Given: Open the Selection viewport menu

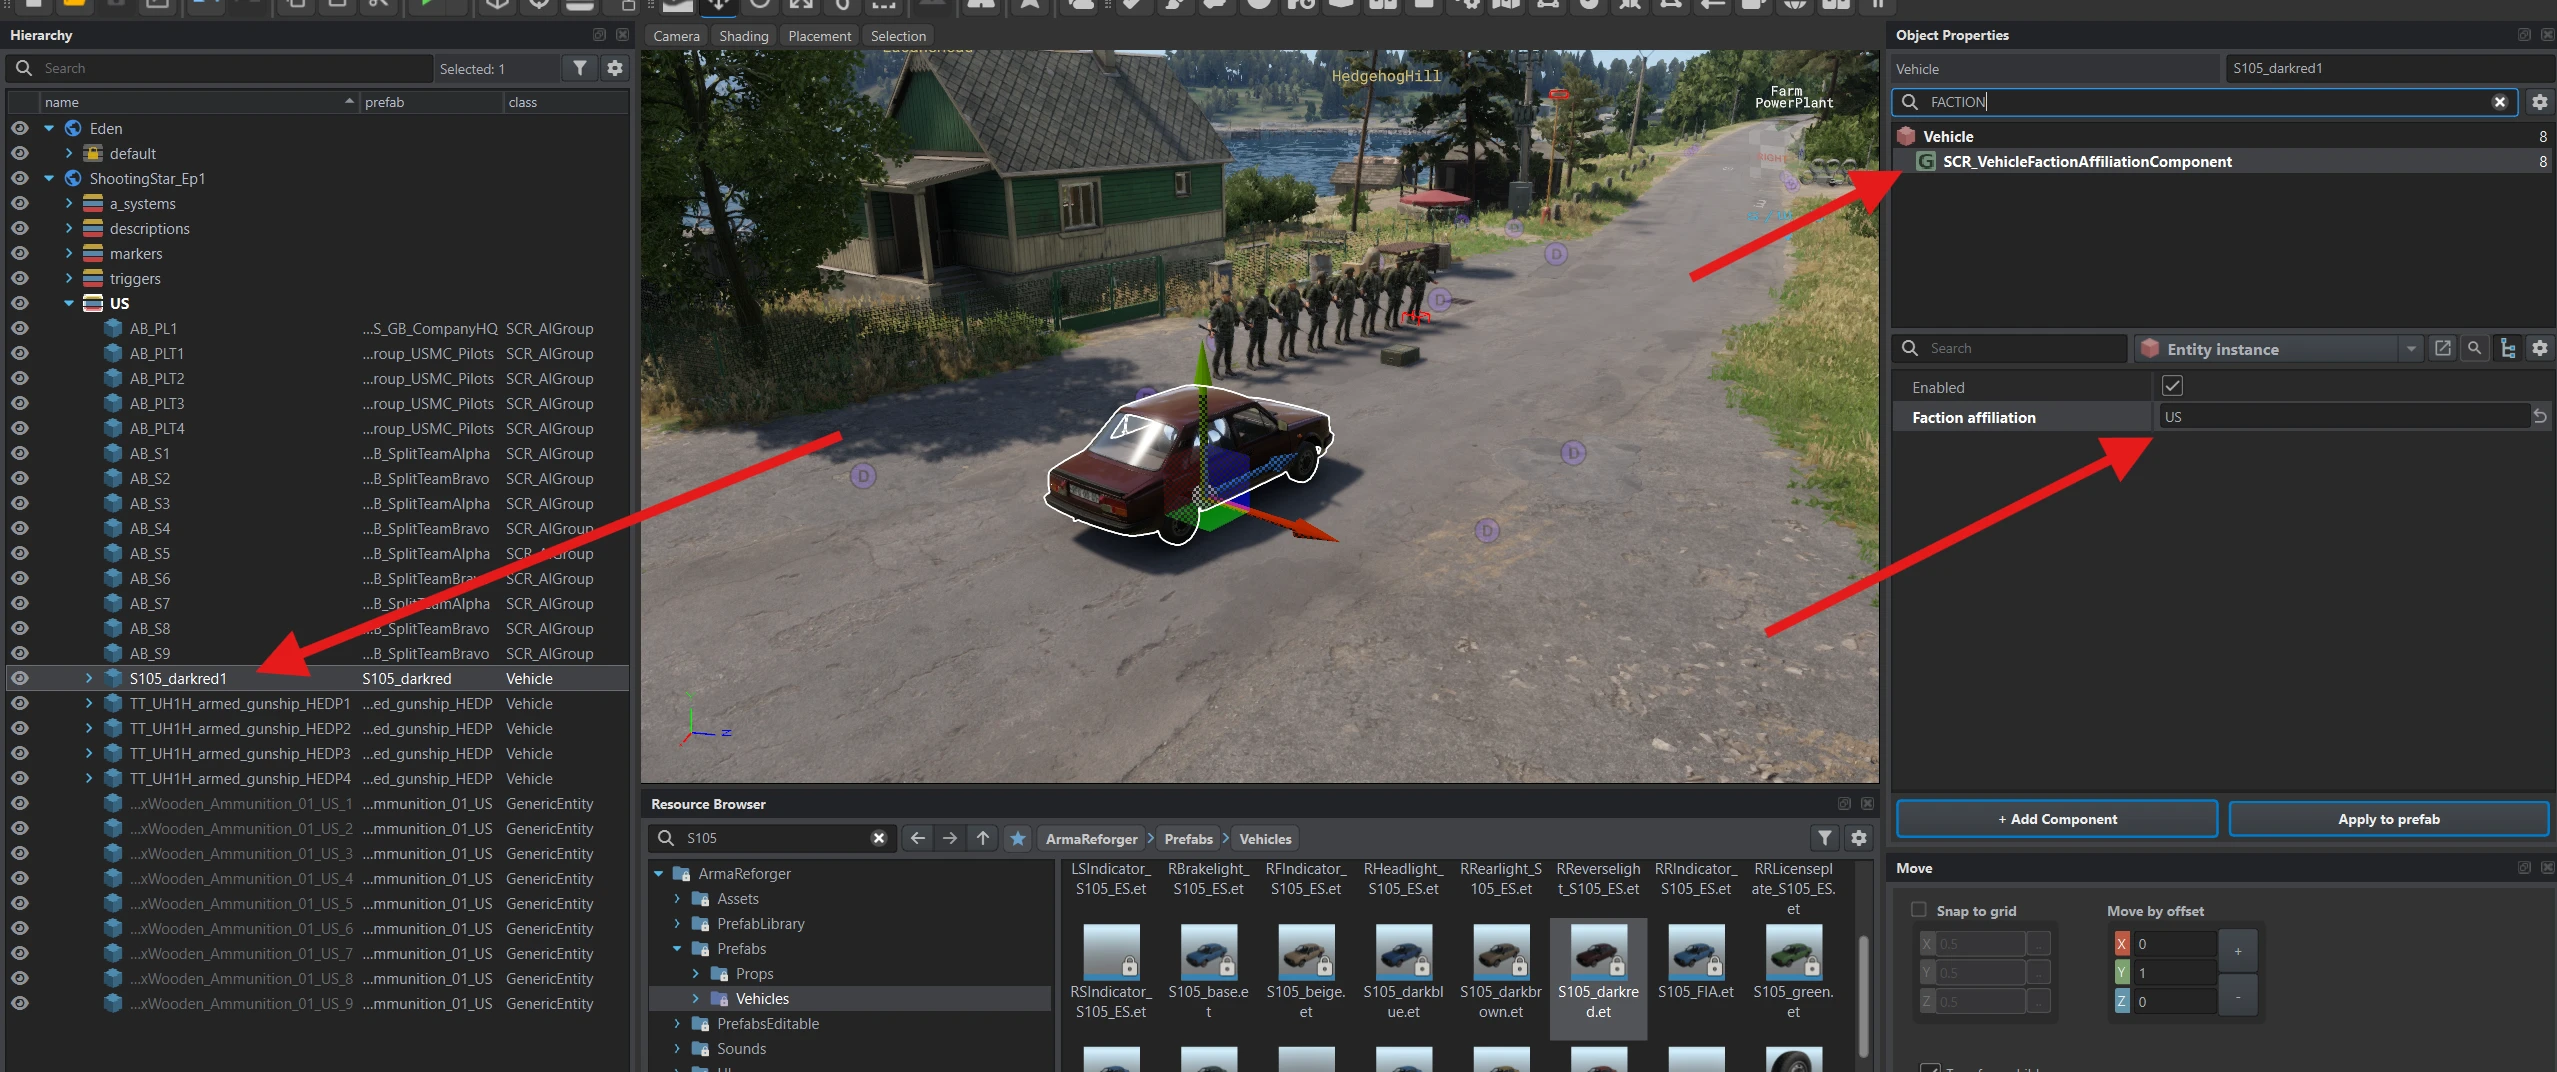Looking at the screenshot, I should point(898,36).
